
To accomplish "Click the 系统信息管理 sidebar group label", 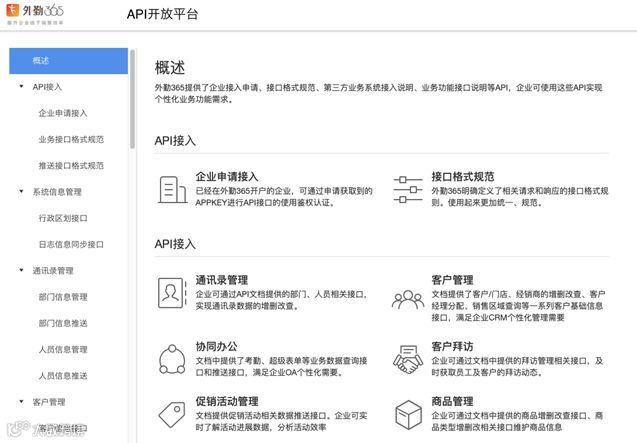I will coord(57,192).
